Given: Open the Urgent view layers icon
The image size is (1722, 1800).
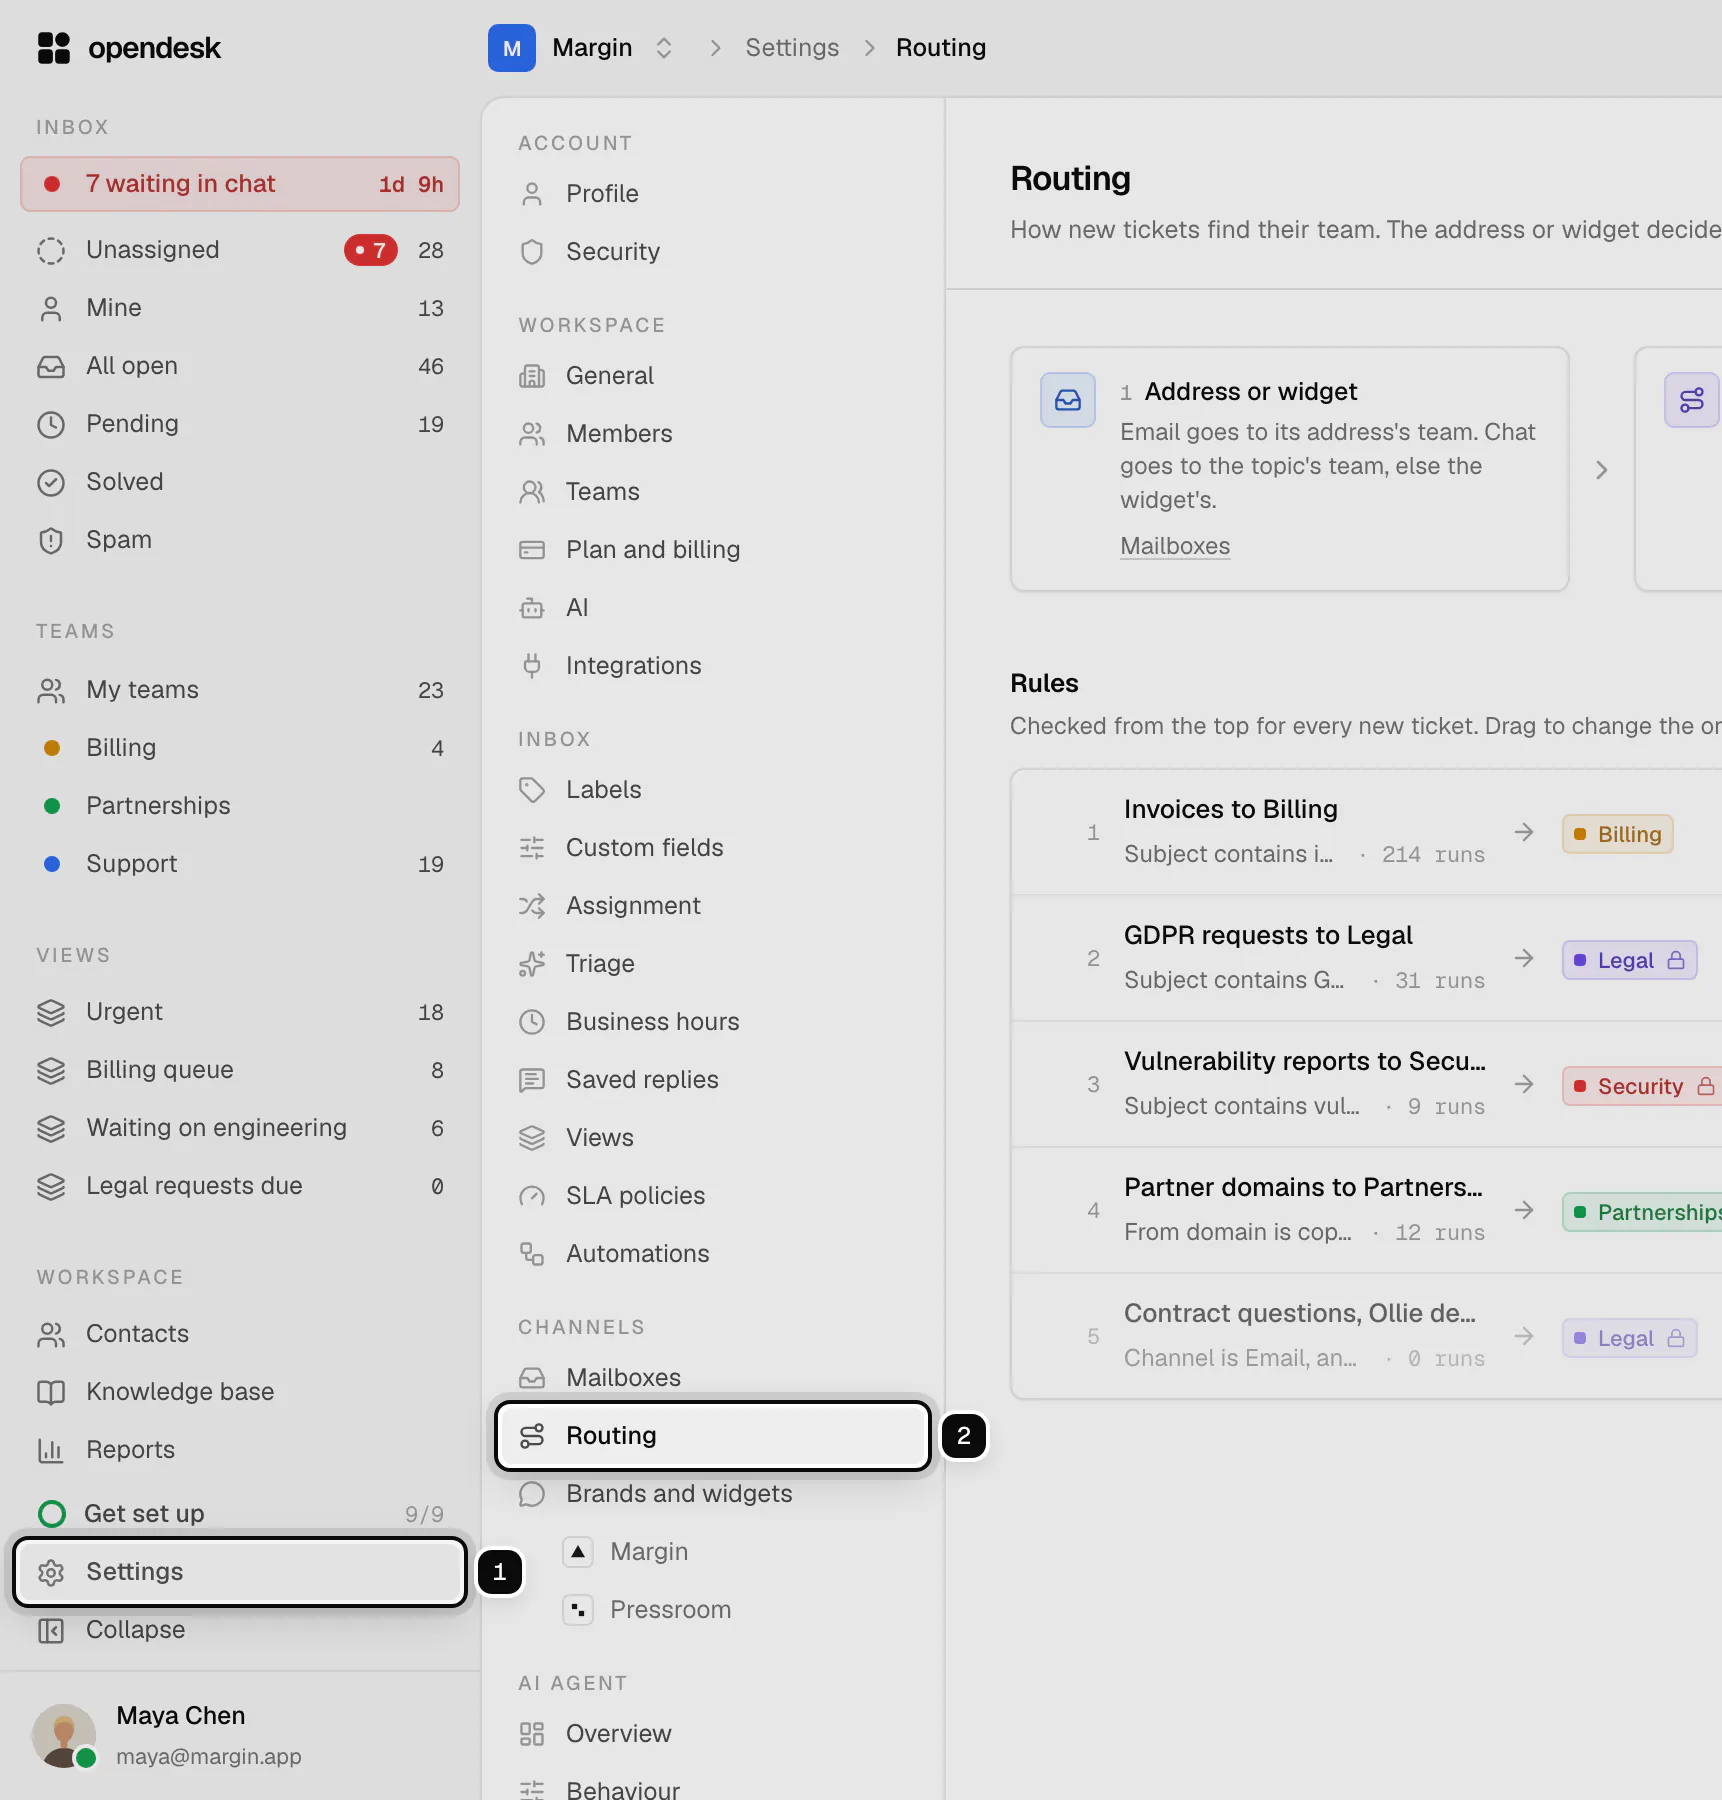Looking at the screenshot, I should pos(51,1012).
